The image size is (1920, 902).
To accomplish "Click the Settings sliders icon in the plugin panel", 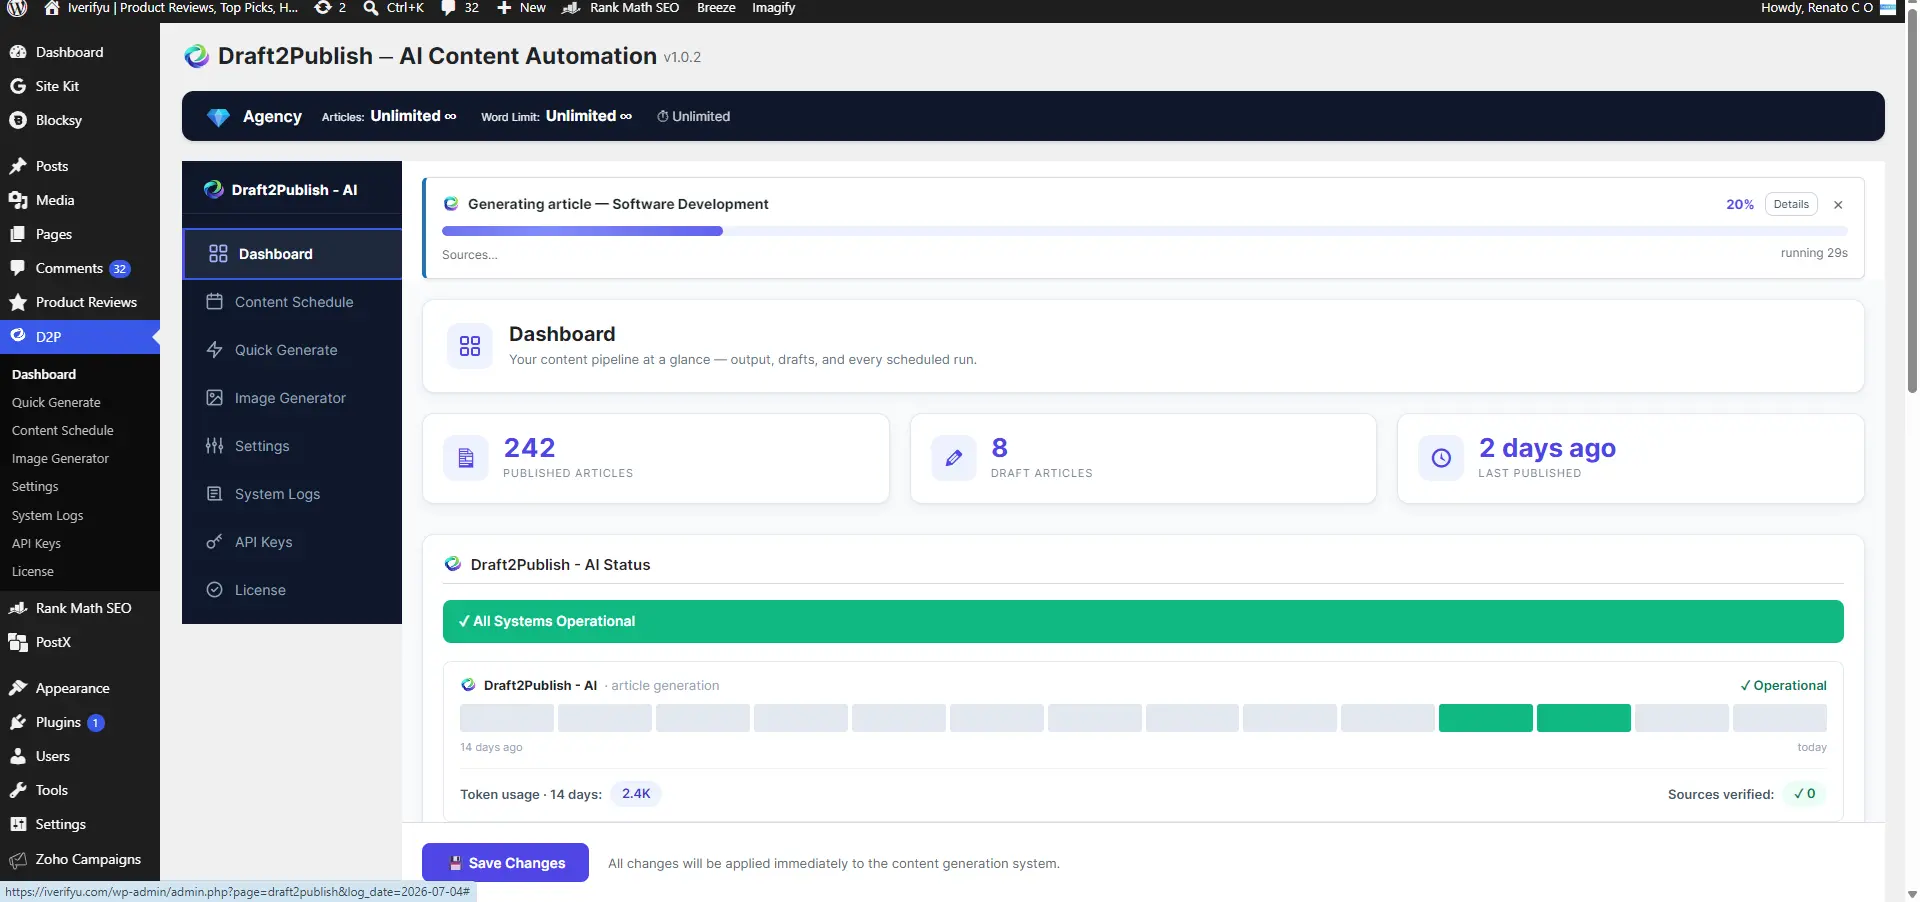I will coord(214,445).
